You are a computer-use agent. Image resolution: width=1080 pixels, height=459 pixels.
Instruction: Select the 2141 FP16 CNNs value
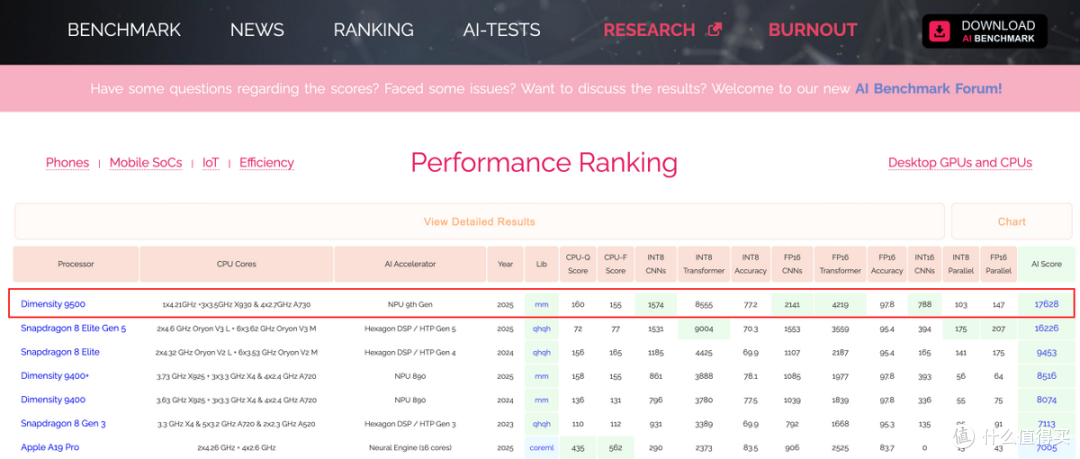[x=792, y=304]
